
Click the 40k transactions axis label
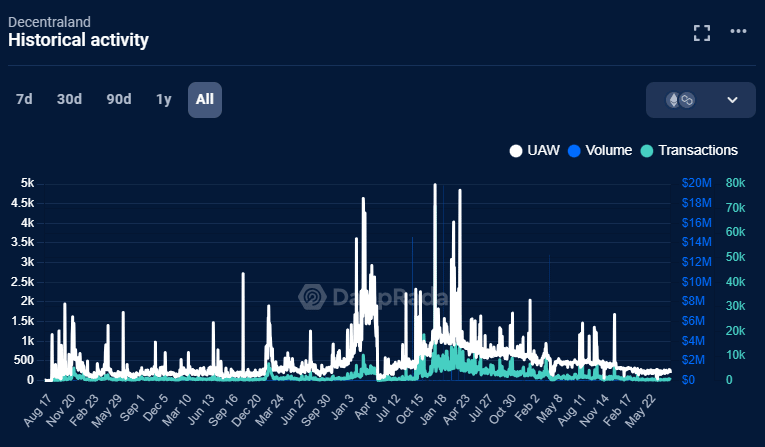[x=735, y=282]
